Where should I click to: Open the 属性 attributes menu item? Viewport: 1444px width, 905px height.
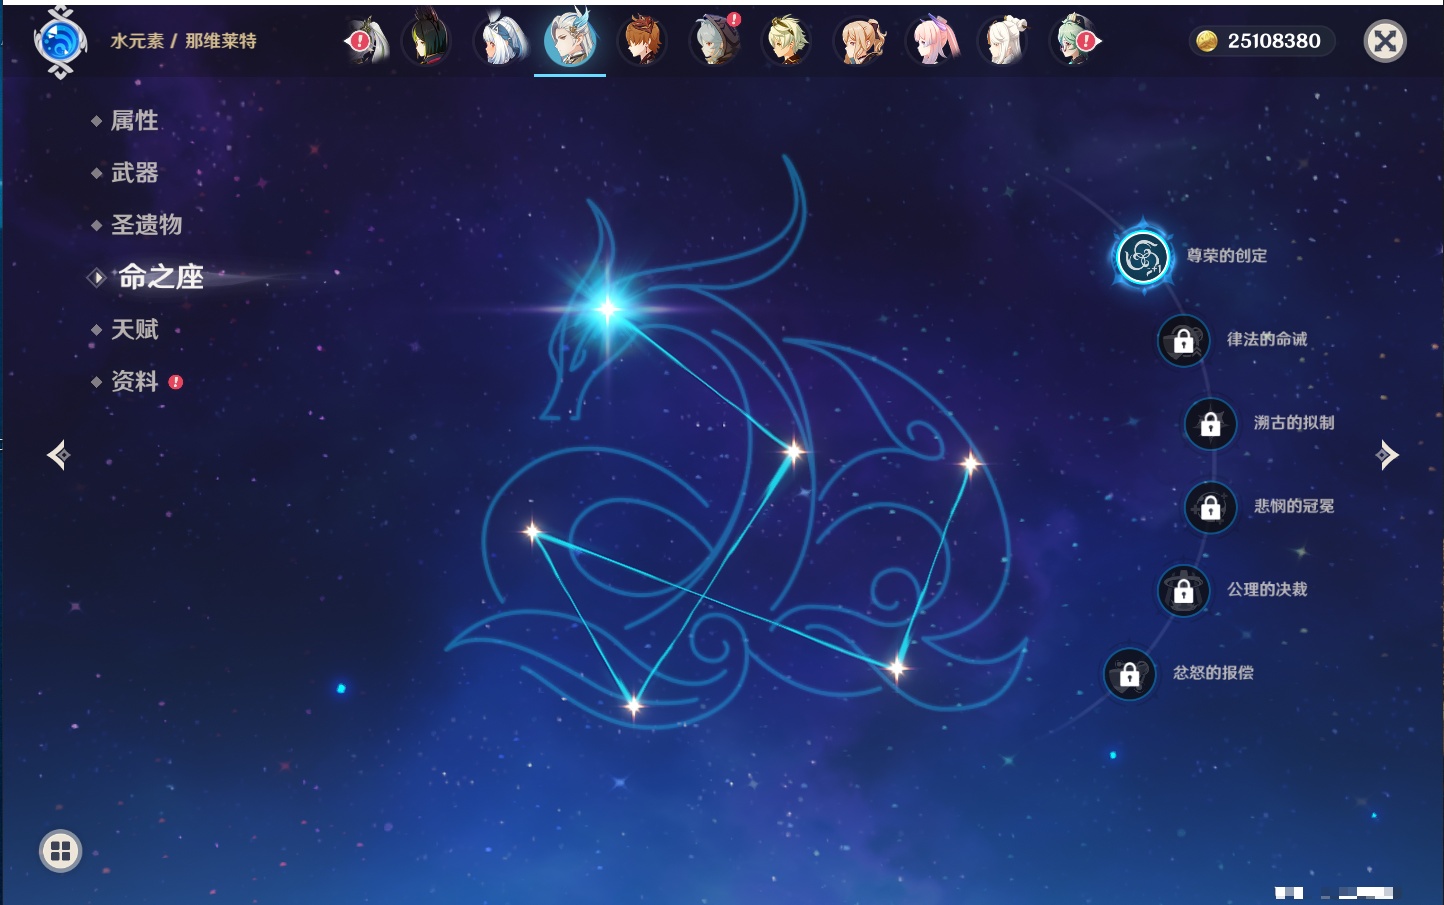(x=134, y=121)
